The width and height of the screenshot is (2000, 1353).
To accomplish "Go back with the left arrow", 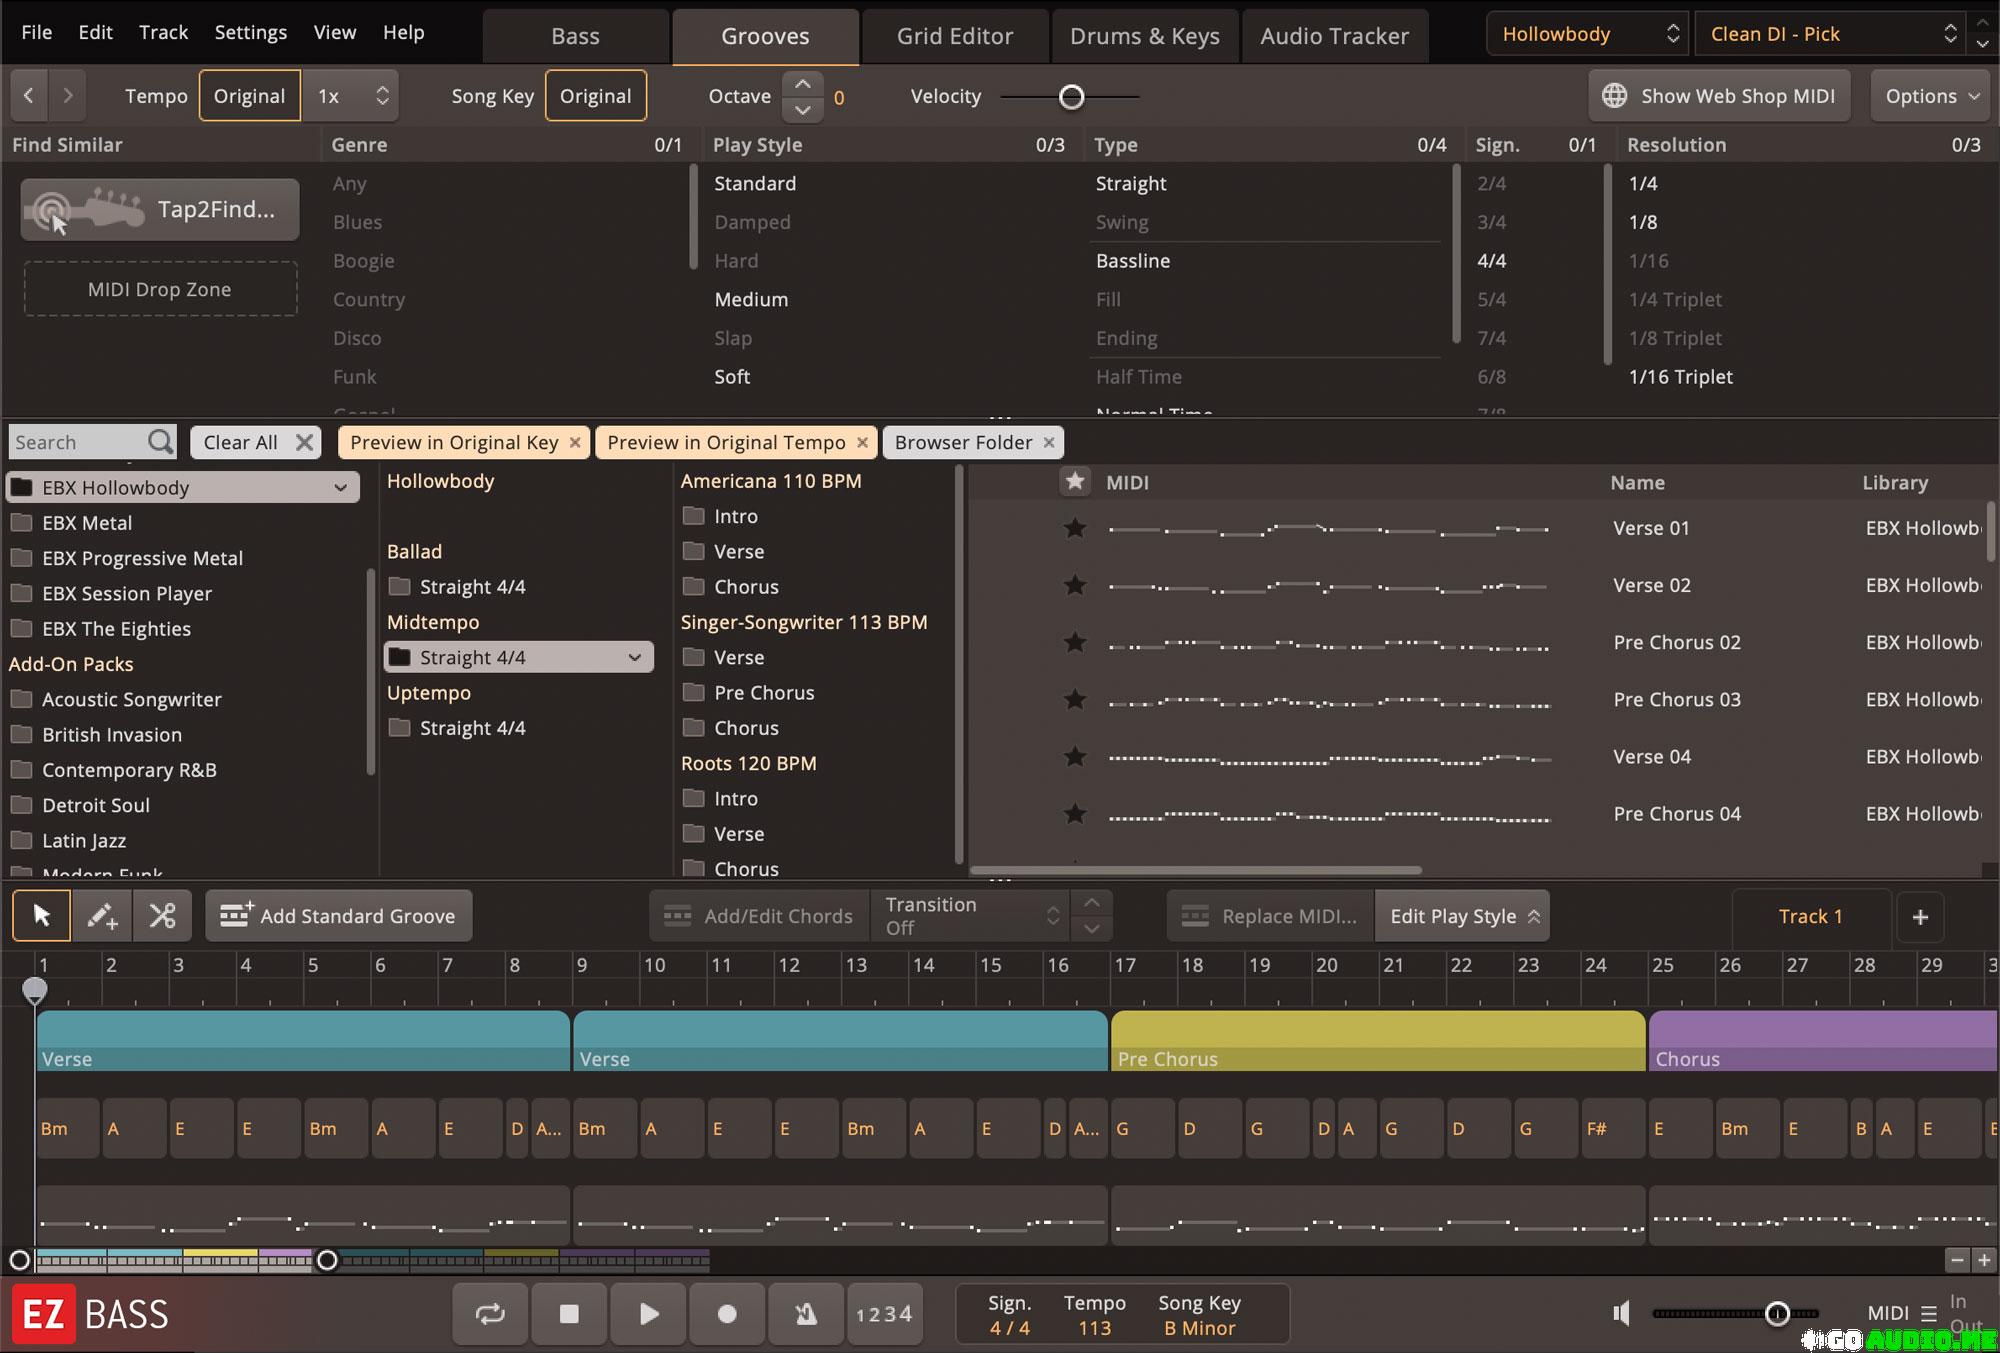I will coord(29,96).
